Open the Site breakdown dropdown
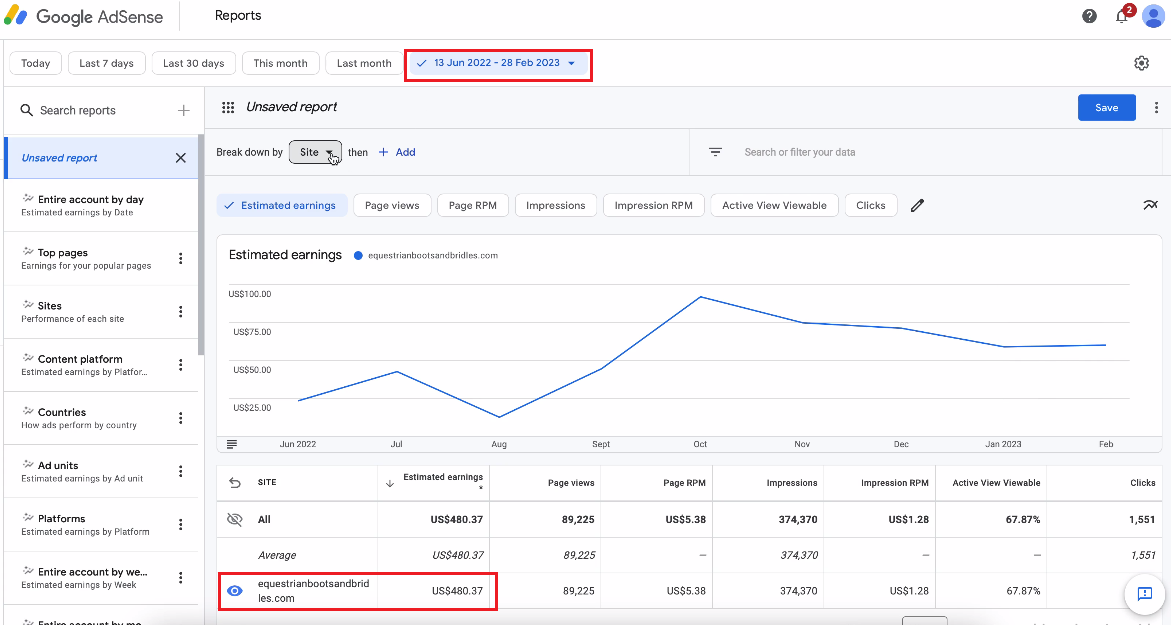 315,153
